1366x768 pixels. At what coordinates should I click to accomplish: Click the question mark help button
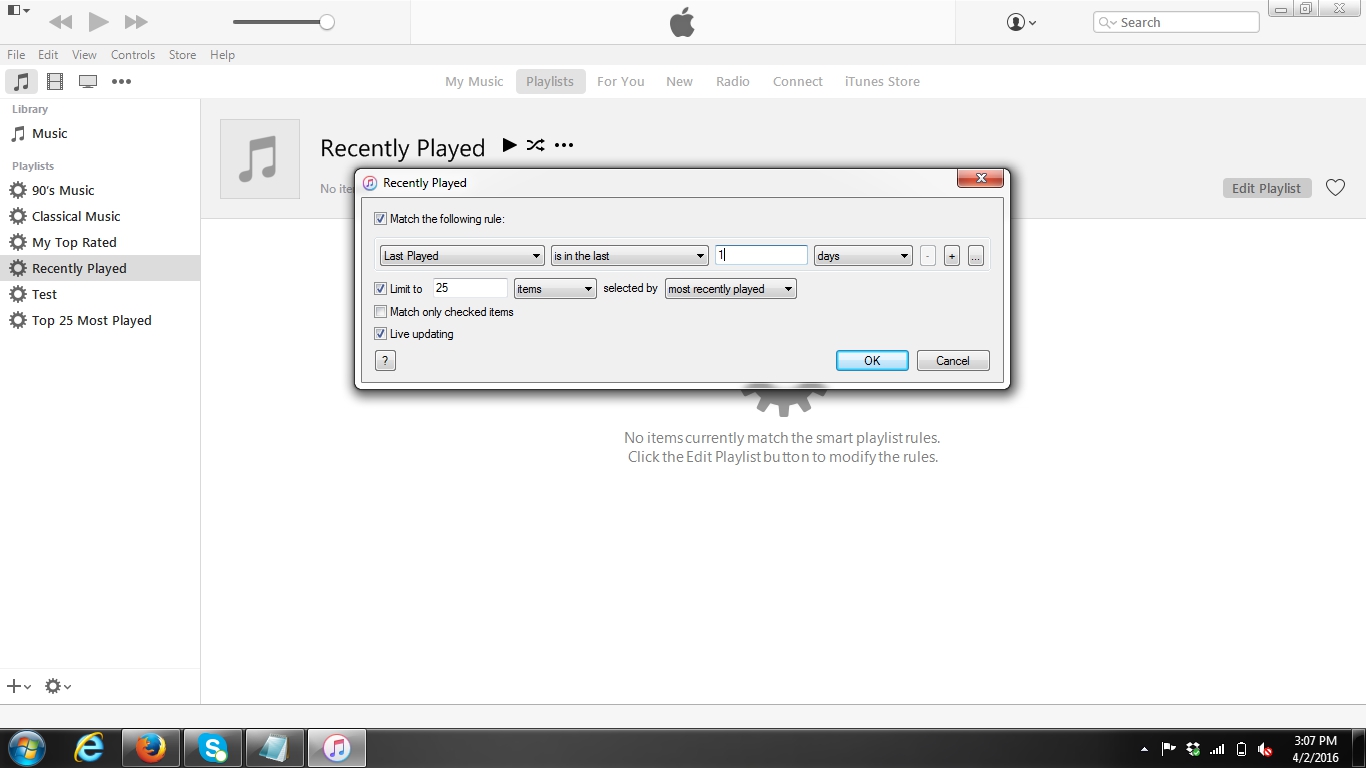pyautogui.click(x=385, y=361)
